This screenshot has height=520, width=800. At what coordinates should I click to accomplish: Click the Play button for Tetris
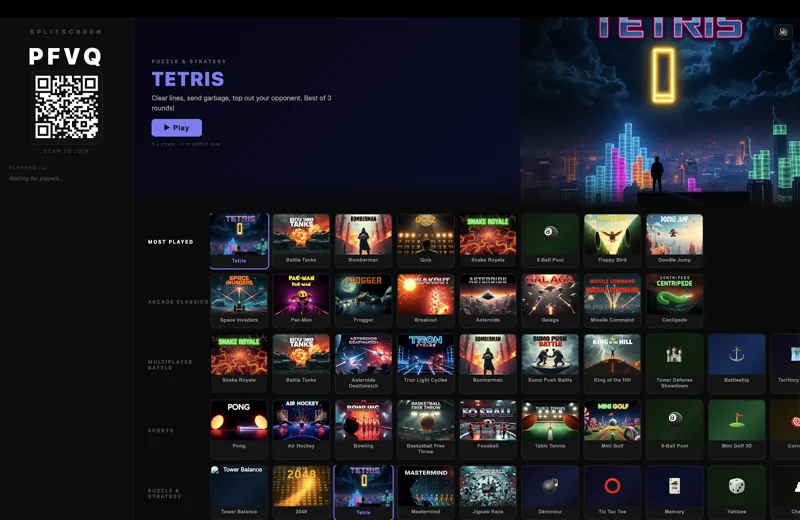177,128
